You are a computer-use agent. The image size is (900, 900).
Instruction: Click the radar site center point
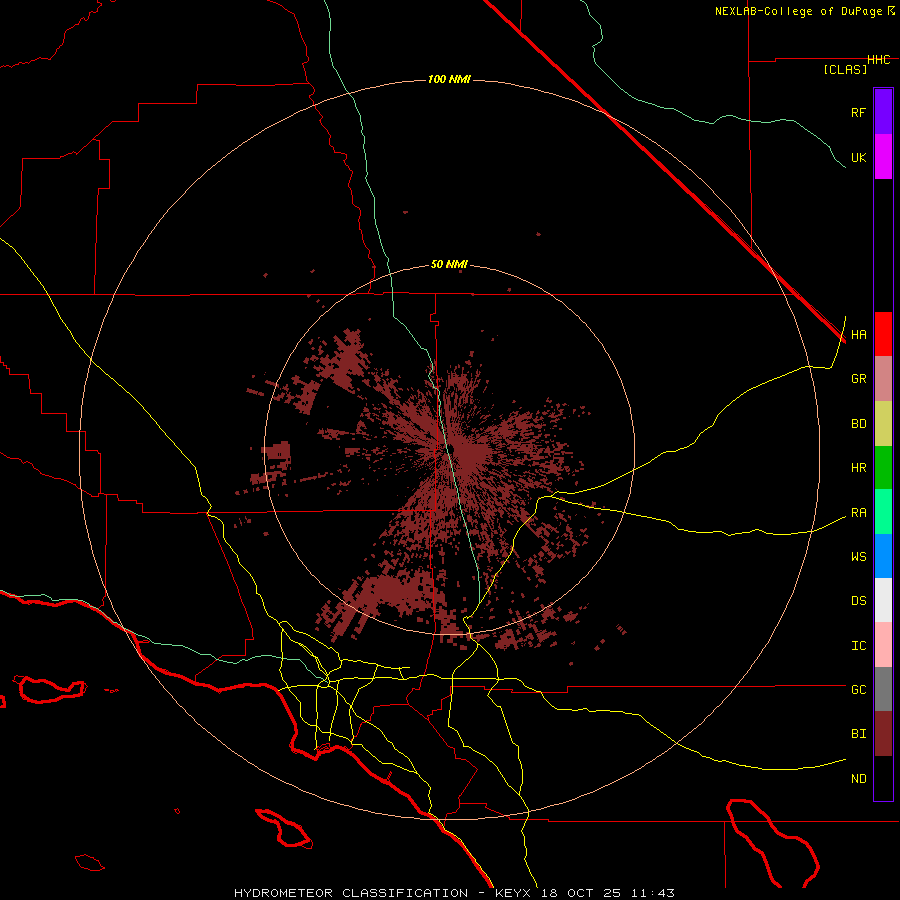tap(450, 449)
